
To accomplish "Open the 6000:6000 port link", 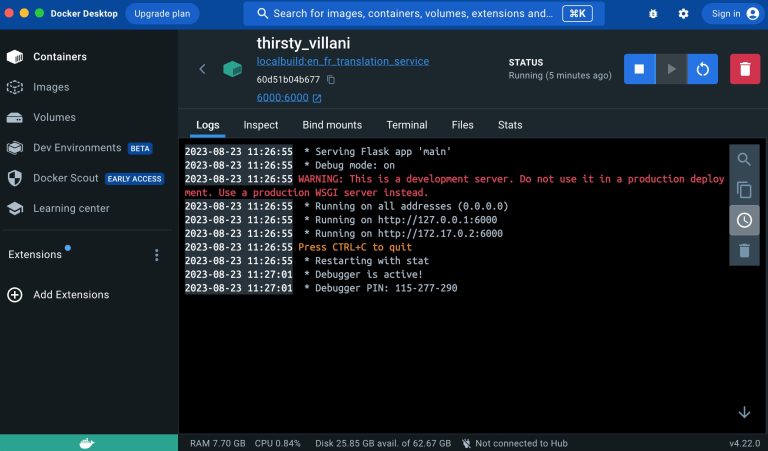I will (x=284, y=98).
